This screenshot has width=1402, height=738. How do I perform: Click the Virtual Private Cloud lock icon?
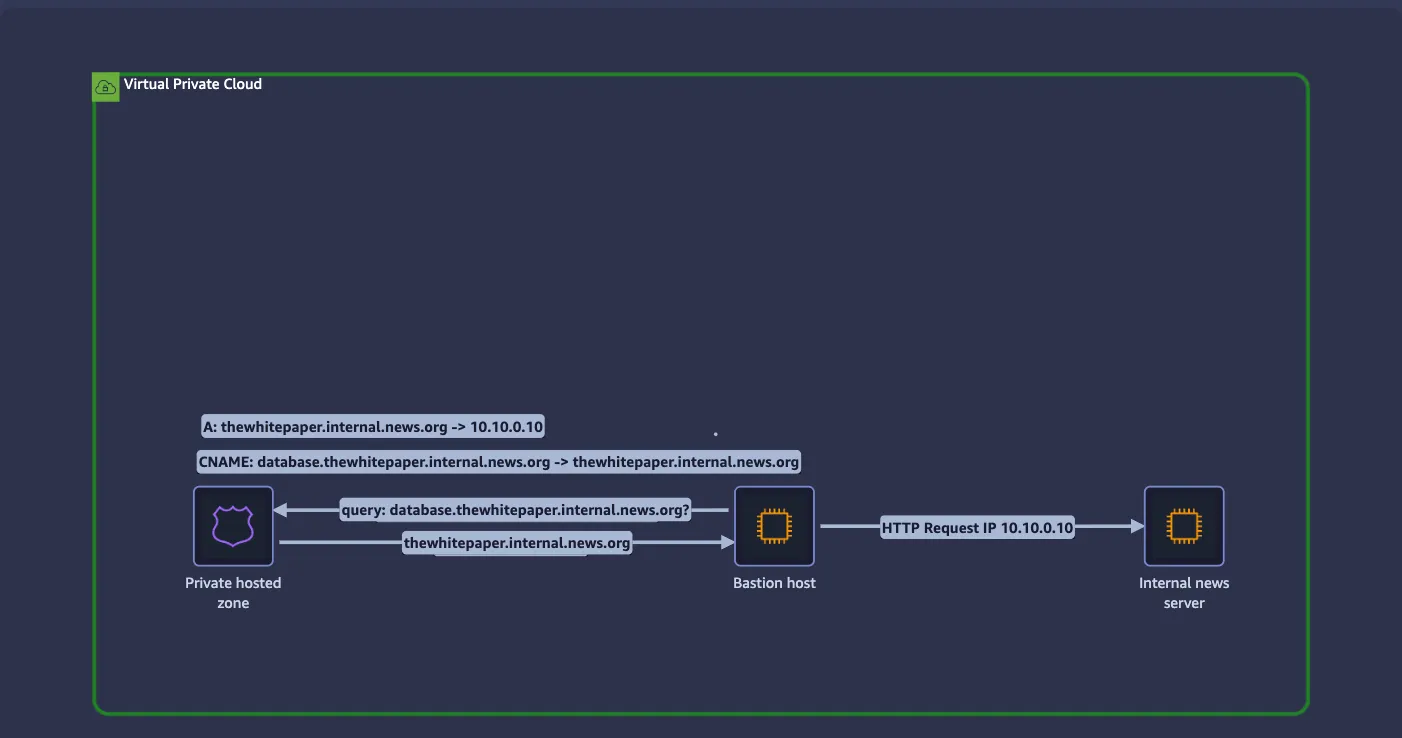click(x=105, y=87)
